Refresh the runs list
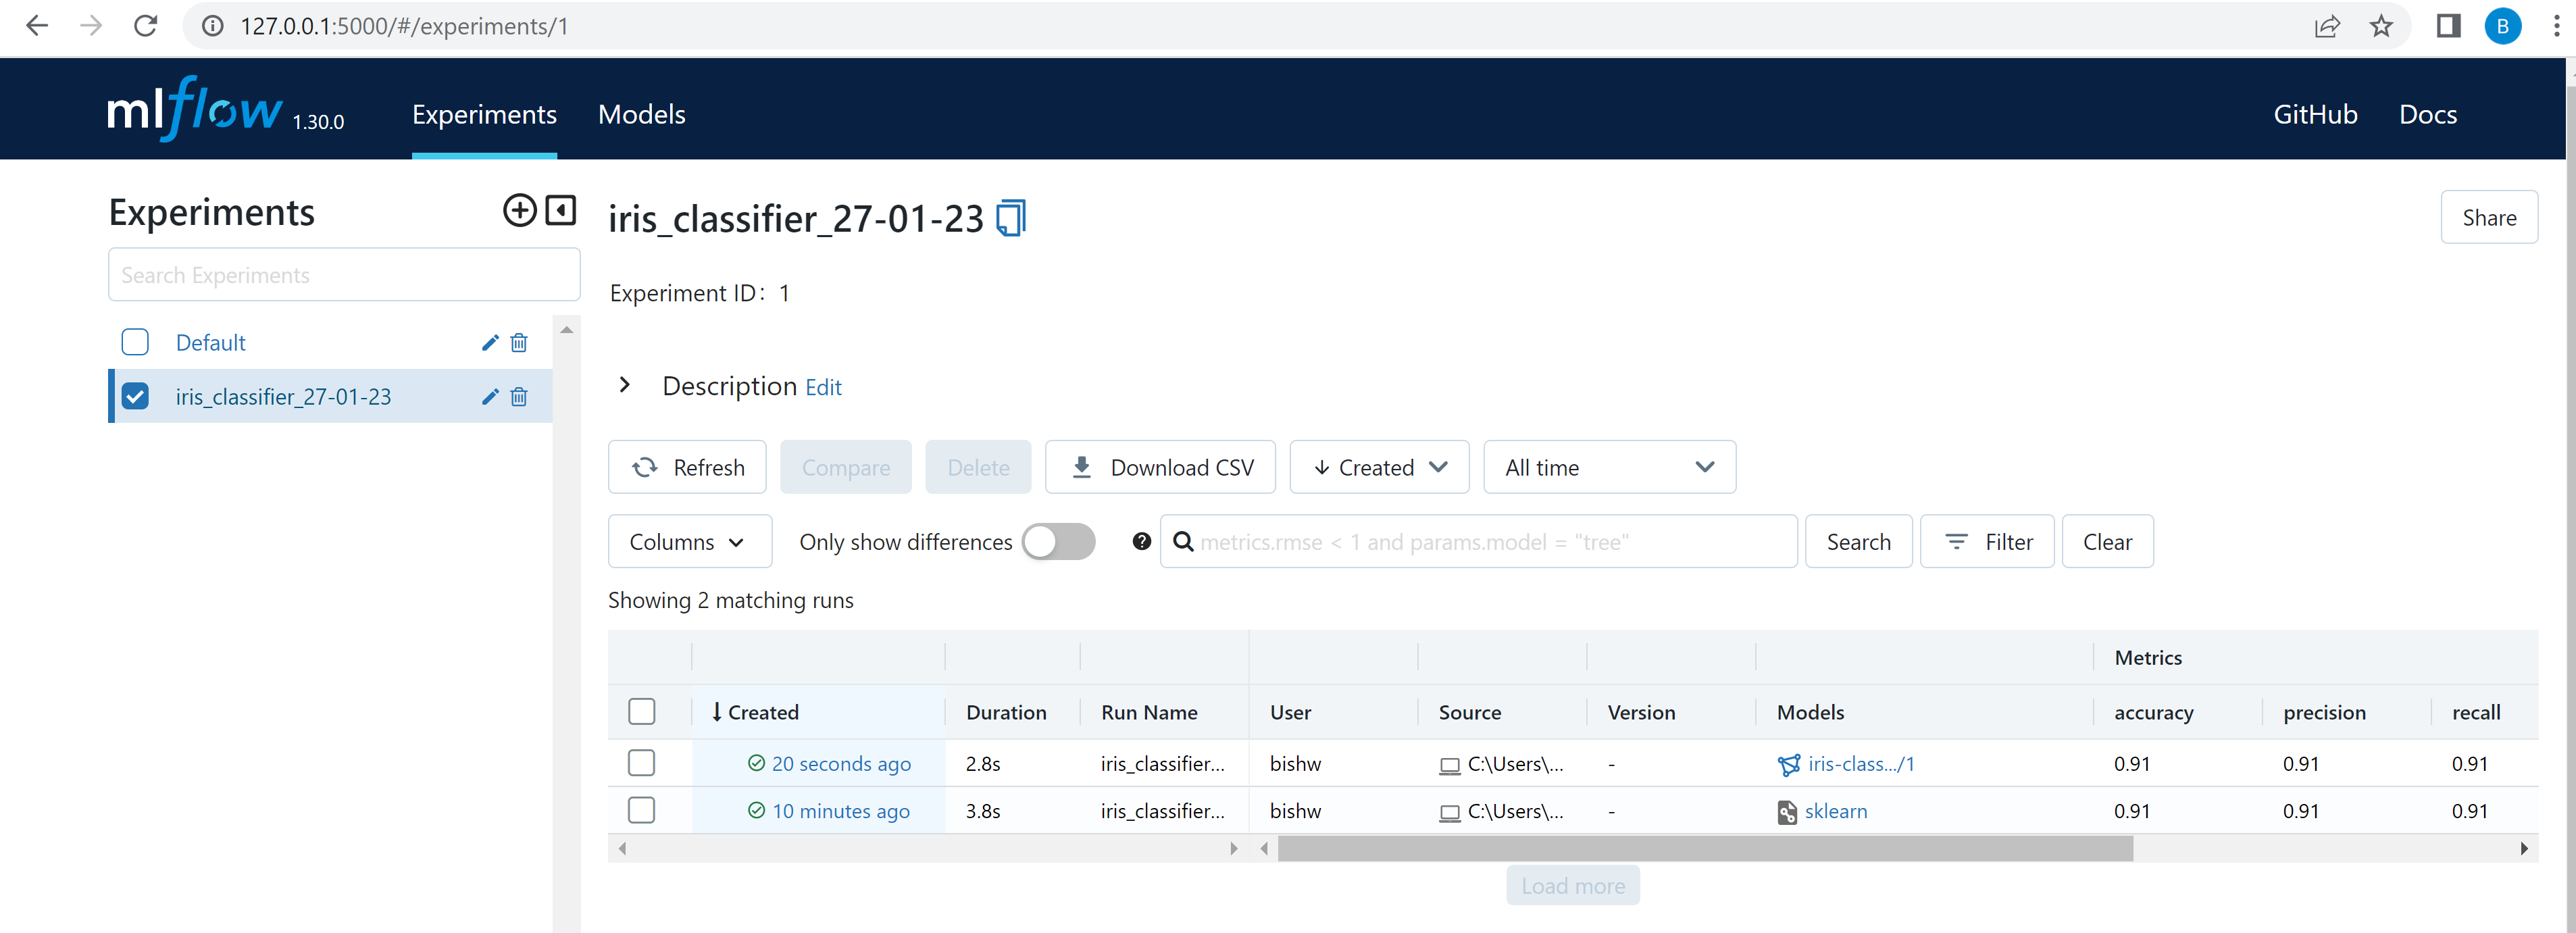The height and width of the screenshot is (933, 2576). [x=687, y=467]
